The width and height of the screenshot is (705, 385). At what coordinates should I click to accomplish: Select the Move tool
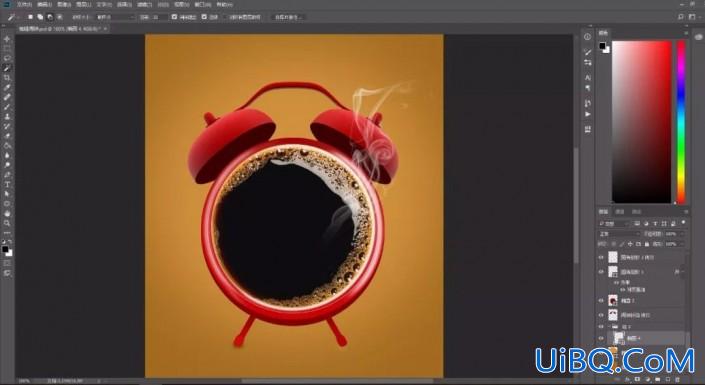coord(7,39)
